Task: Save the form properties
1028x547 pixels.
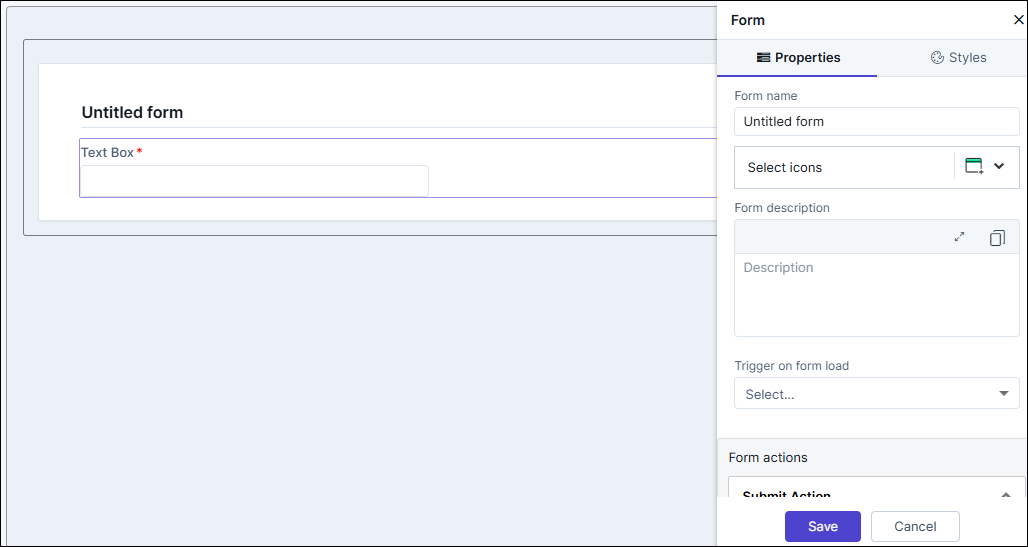Action: [823, 526]
